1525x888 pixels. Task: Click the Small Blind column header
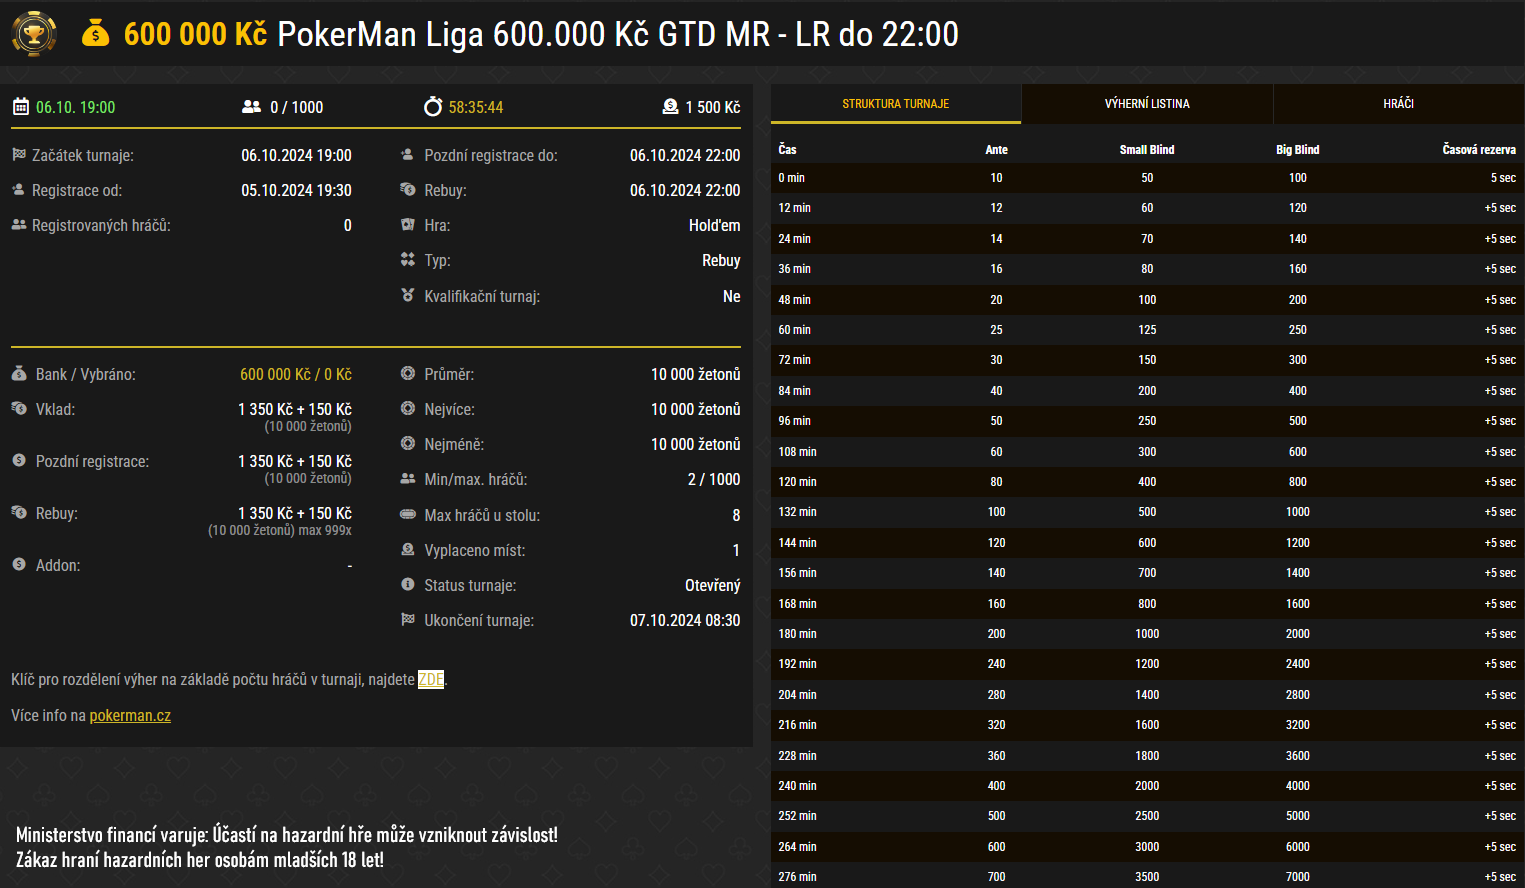tap(1147, 149)
